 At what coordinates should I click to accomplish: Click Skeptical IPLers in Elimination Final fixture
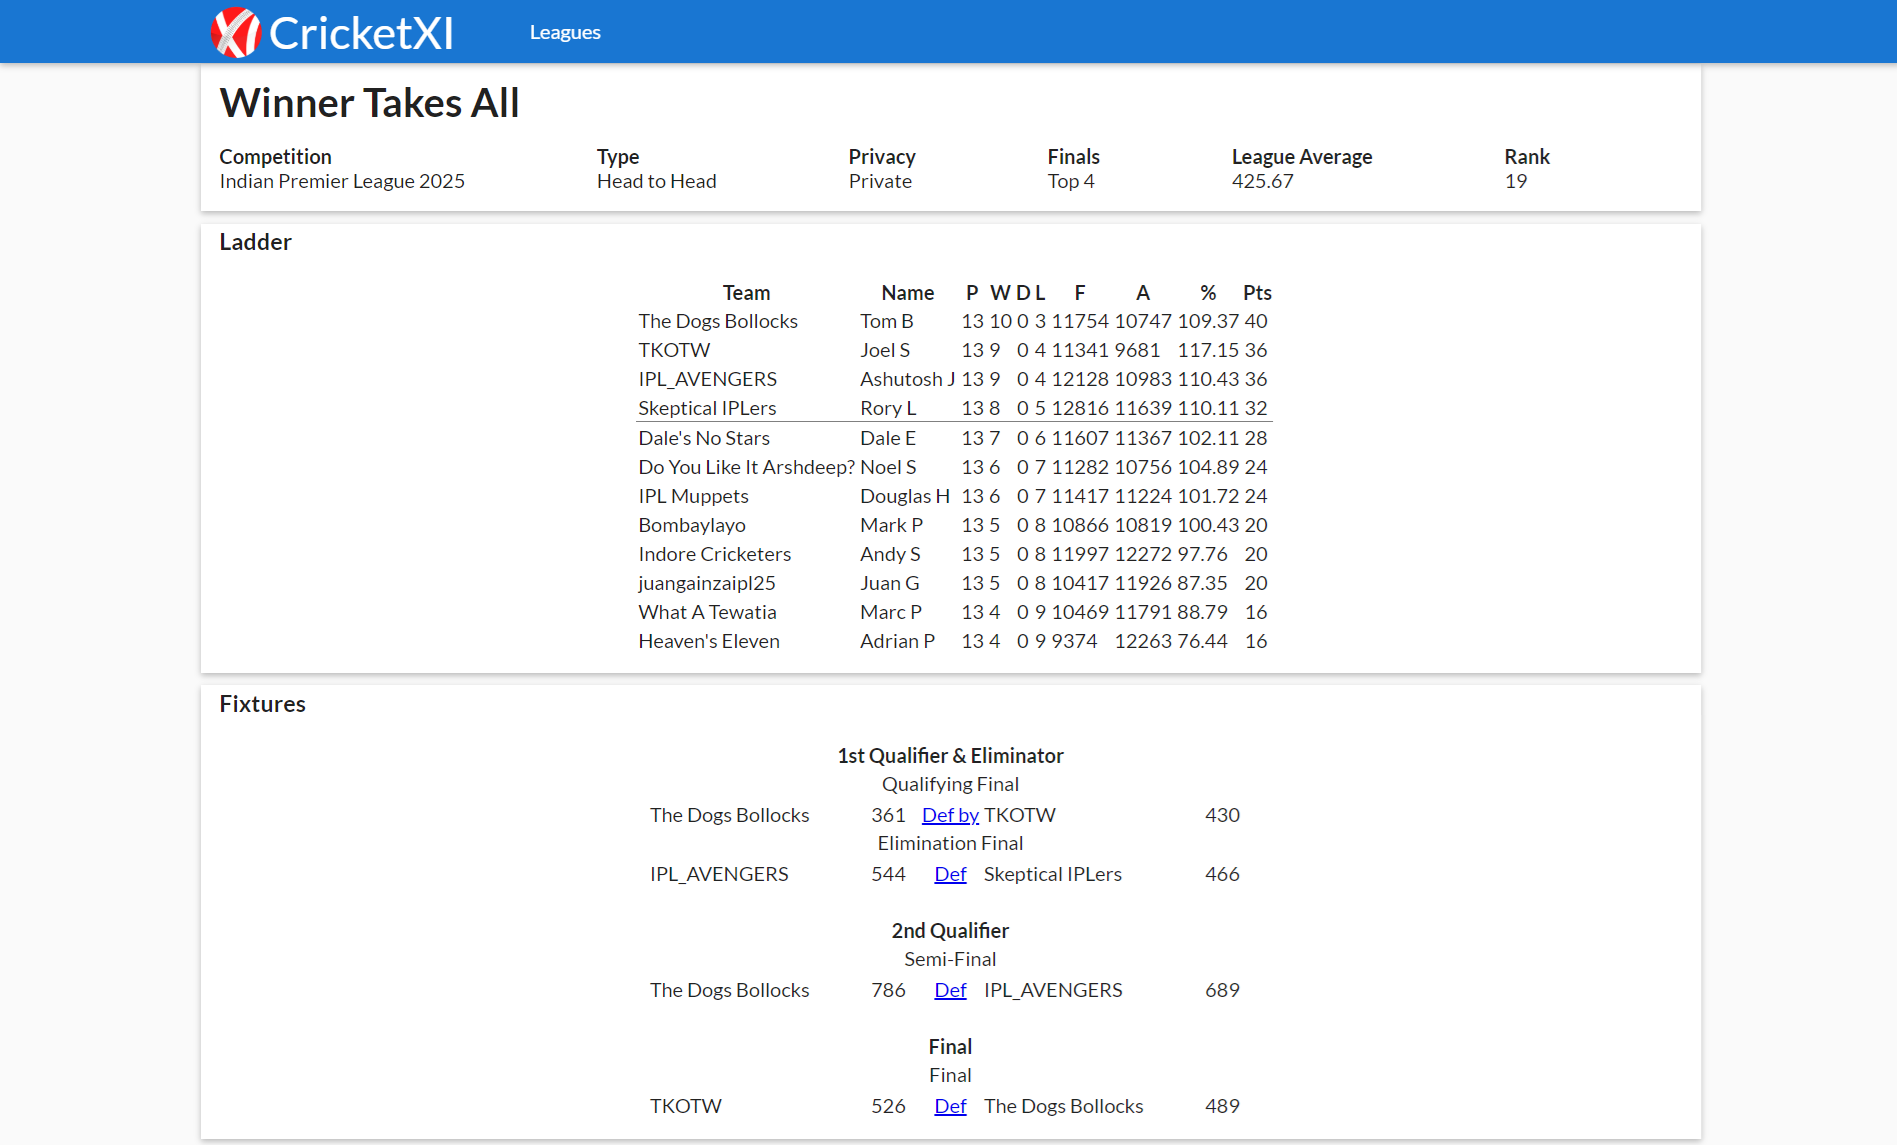(x=1052, y=874)
